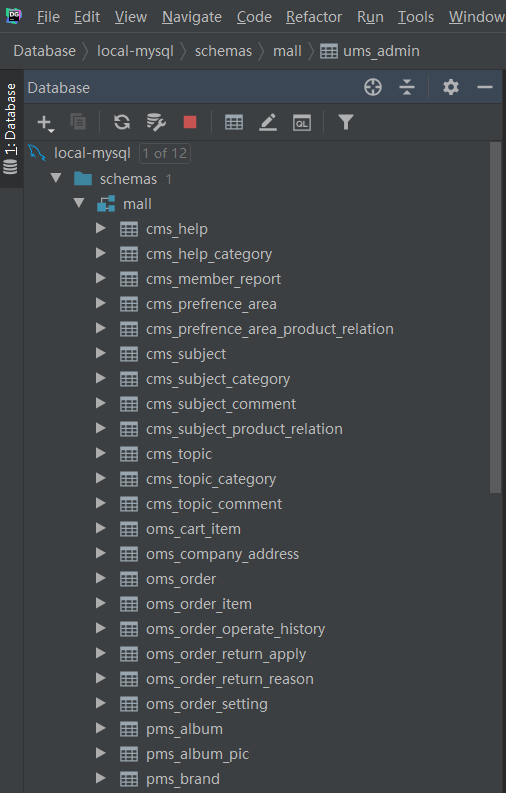
Task: Click the Refresh icon in Database toolbar
Action: click(x=122, y=122)
